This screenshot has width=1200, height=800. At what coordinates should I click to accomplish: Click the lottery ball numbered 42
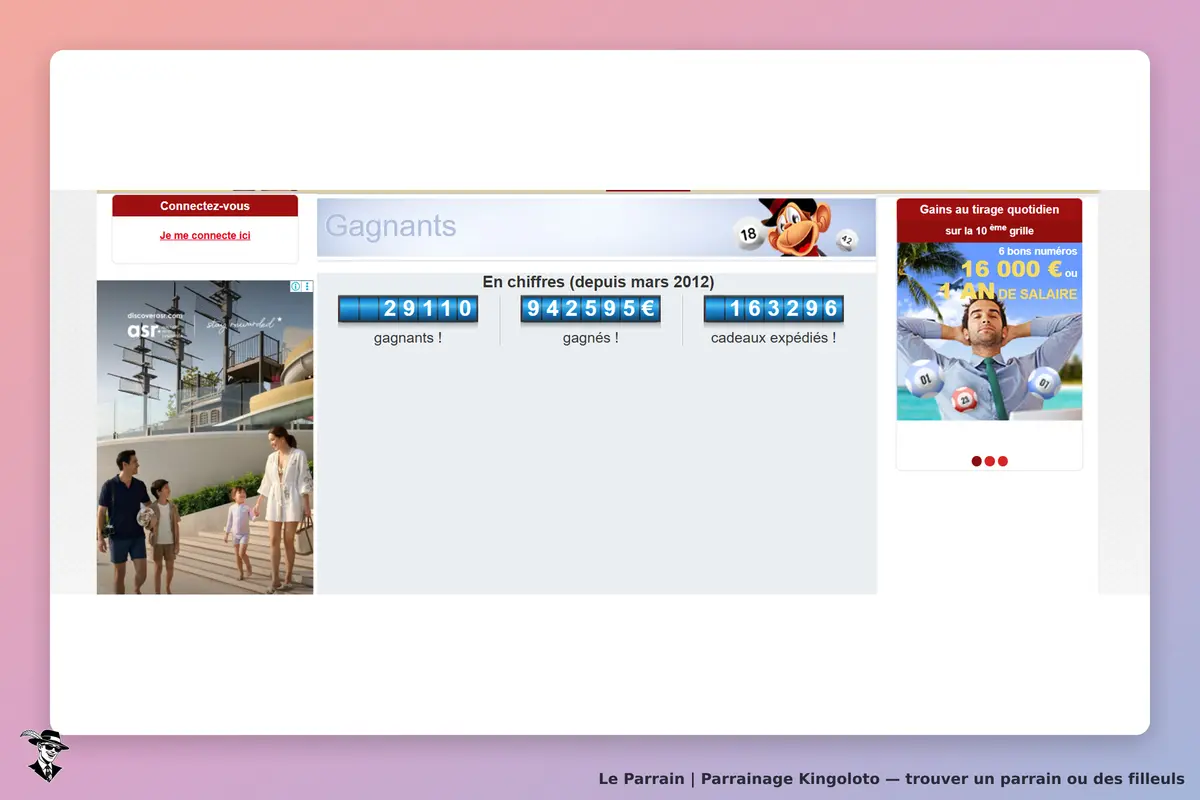848,239
